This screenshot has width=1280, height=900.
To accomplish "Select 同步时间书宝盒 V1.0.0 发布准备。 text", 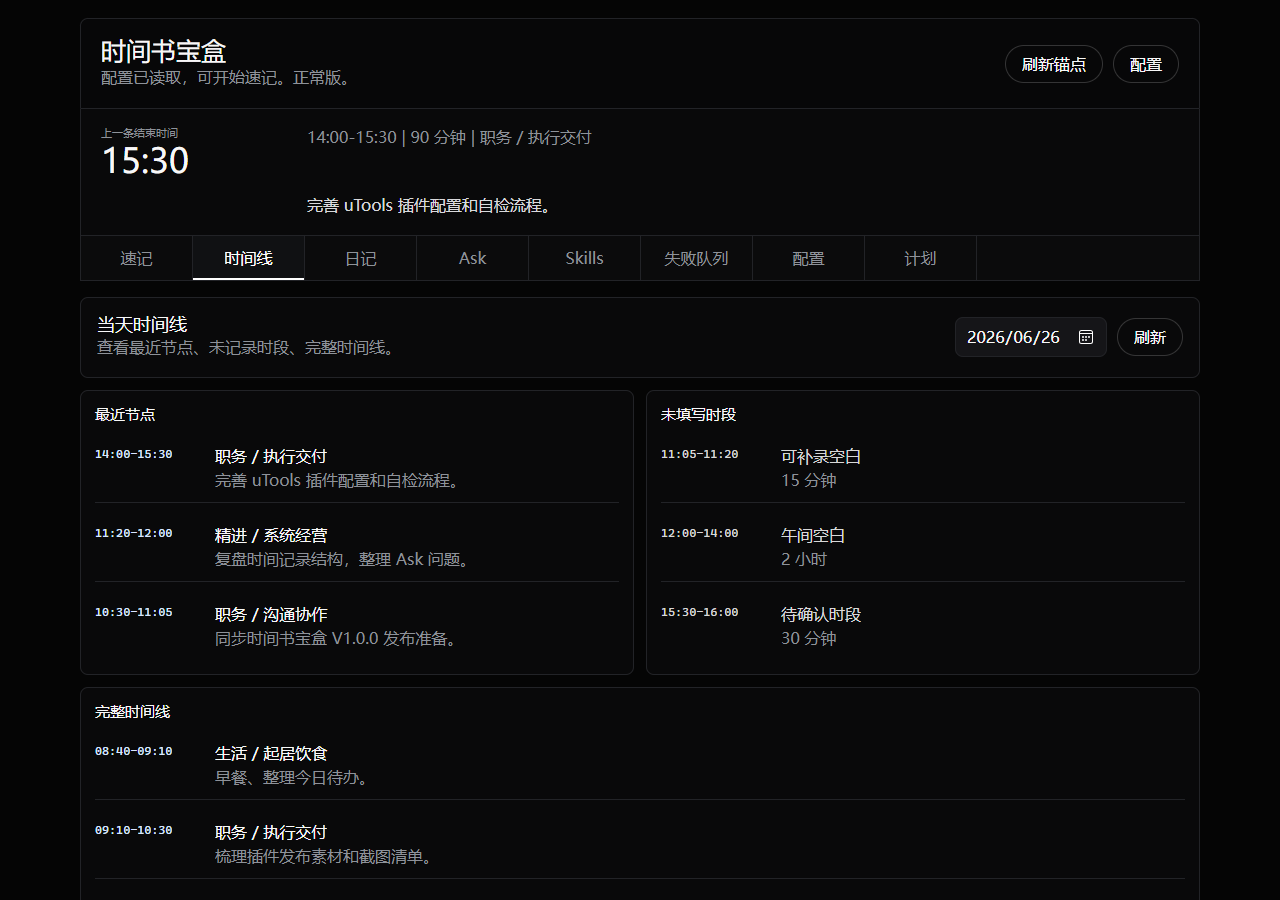I will click(x=338, y=638).
